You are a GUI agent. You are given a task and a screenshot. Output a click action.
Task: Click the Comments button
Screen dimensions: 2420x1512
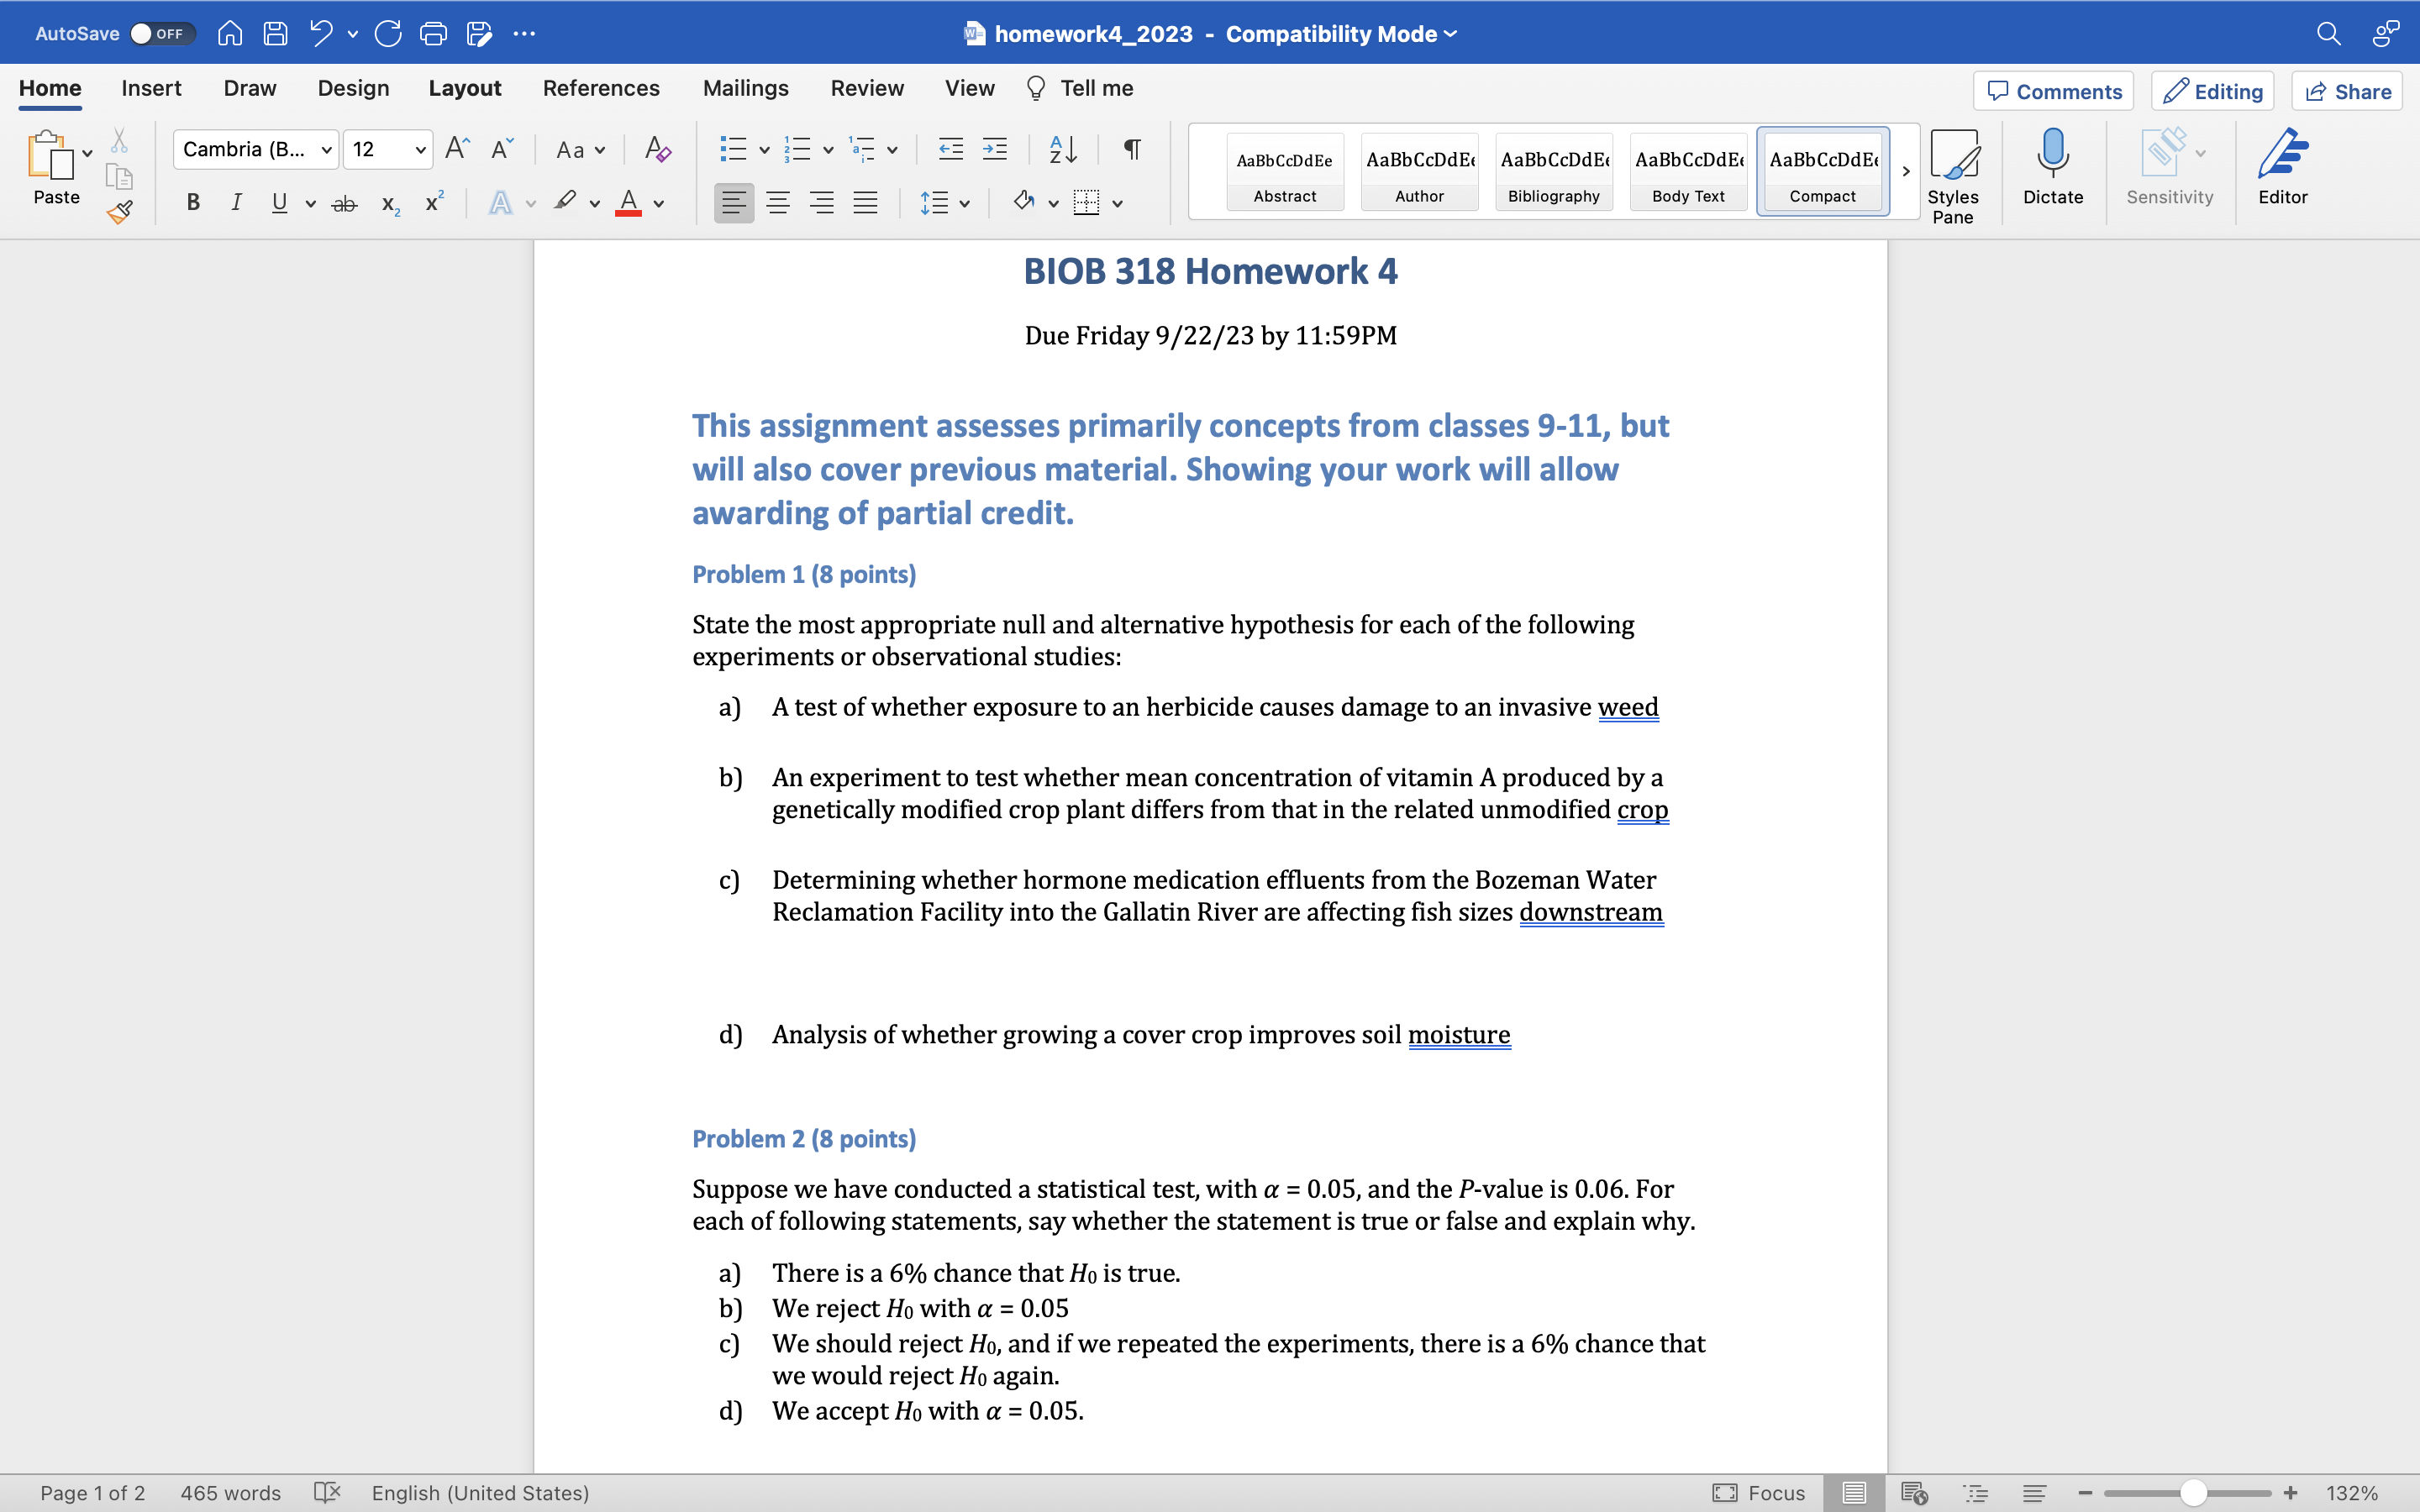[2052, 91]
